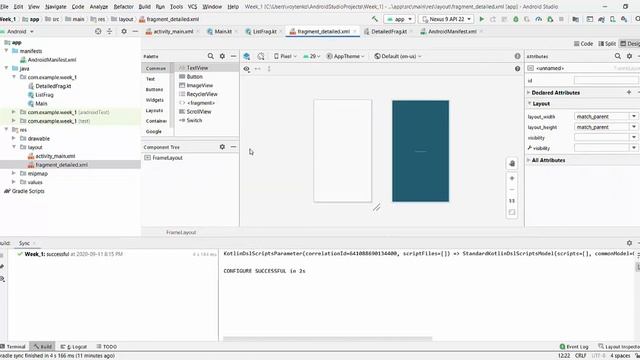Open layout_width match_parent dropdown
The height and width of the screenshot is (360, 640).
pyautogui.click(x=634, y=117)
